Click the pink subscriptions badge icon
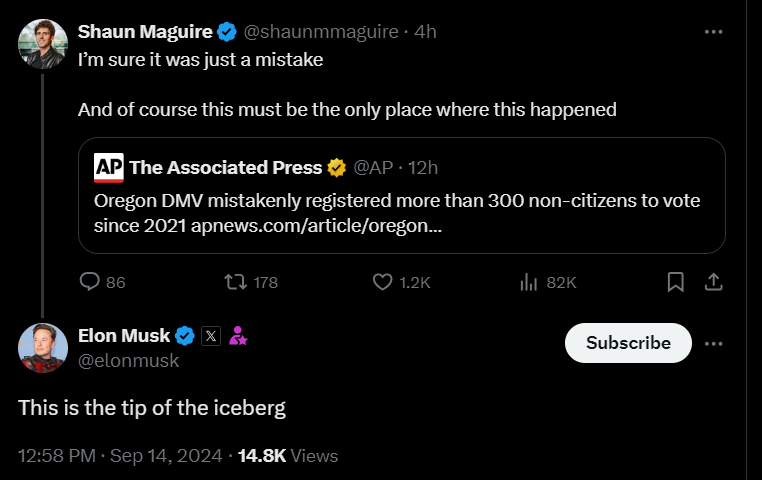 point(238,336)
